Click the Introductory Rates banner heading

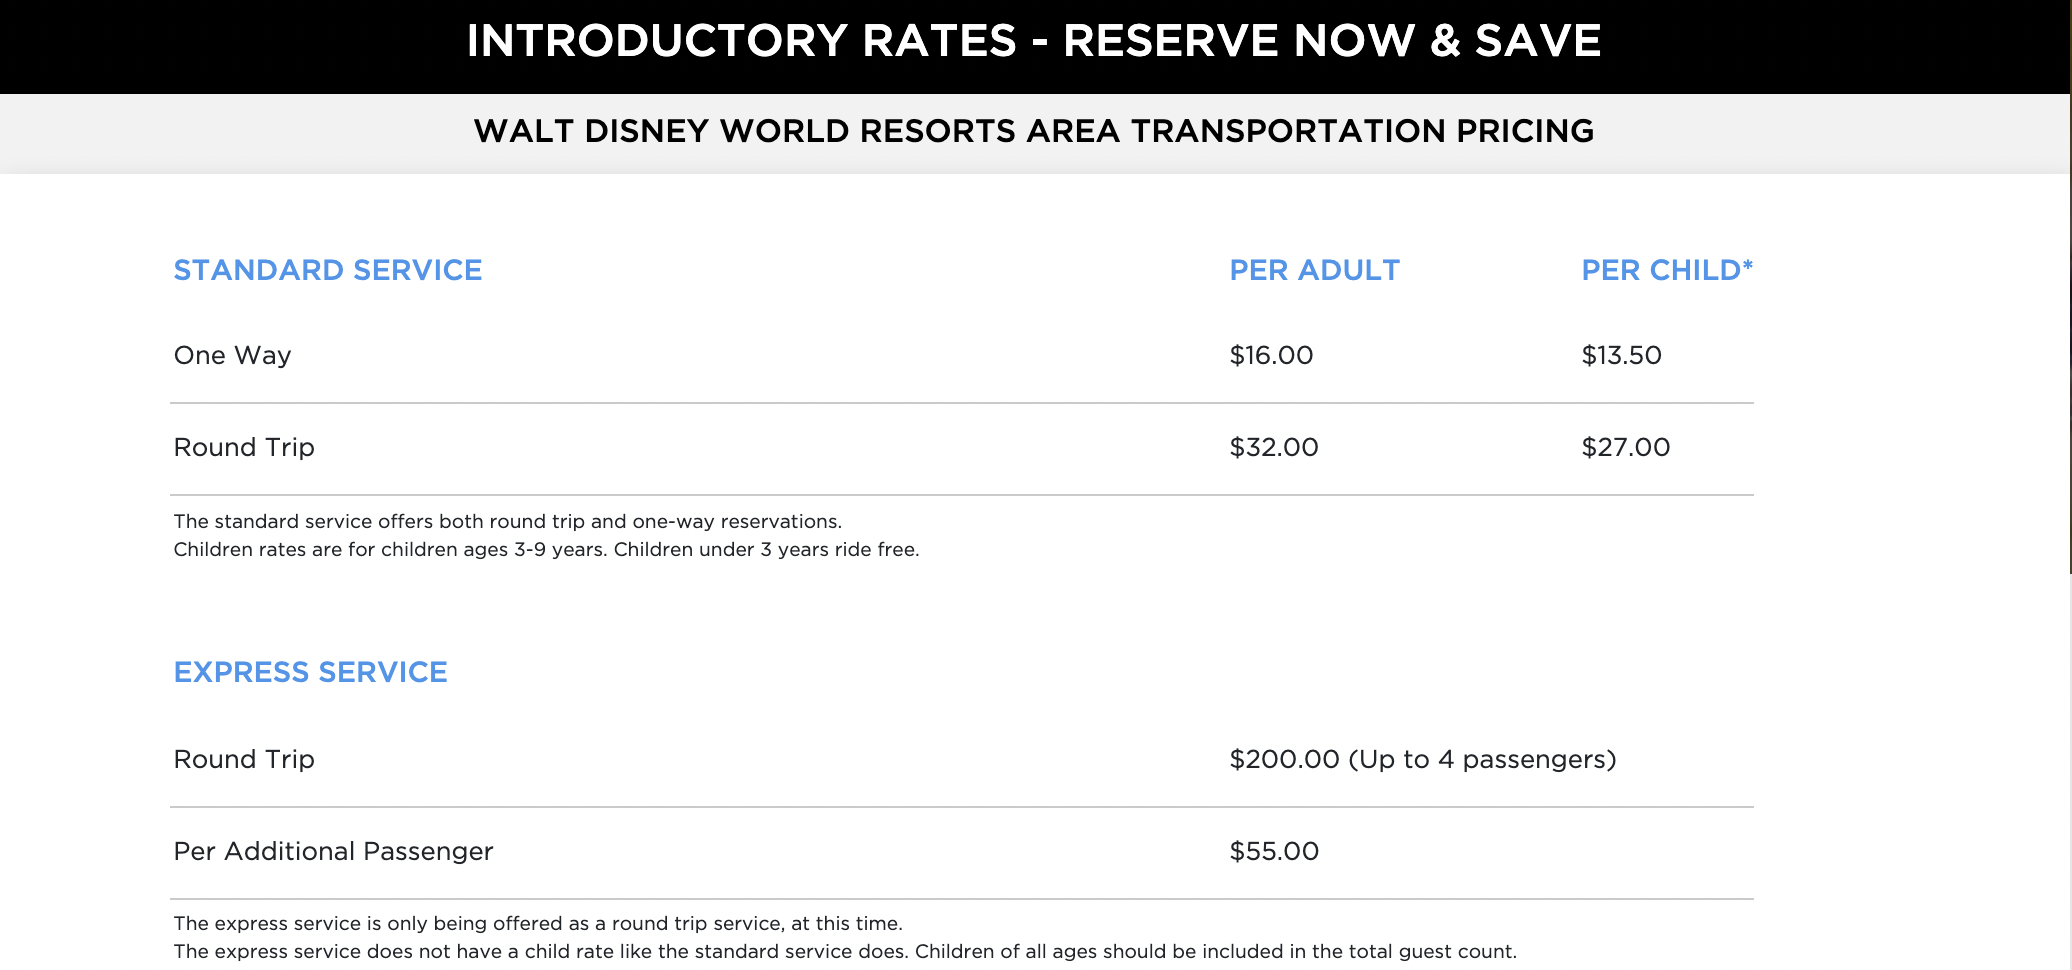(1034, 41)
